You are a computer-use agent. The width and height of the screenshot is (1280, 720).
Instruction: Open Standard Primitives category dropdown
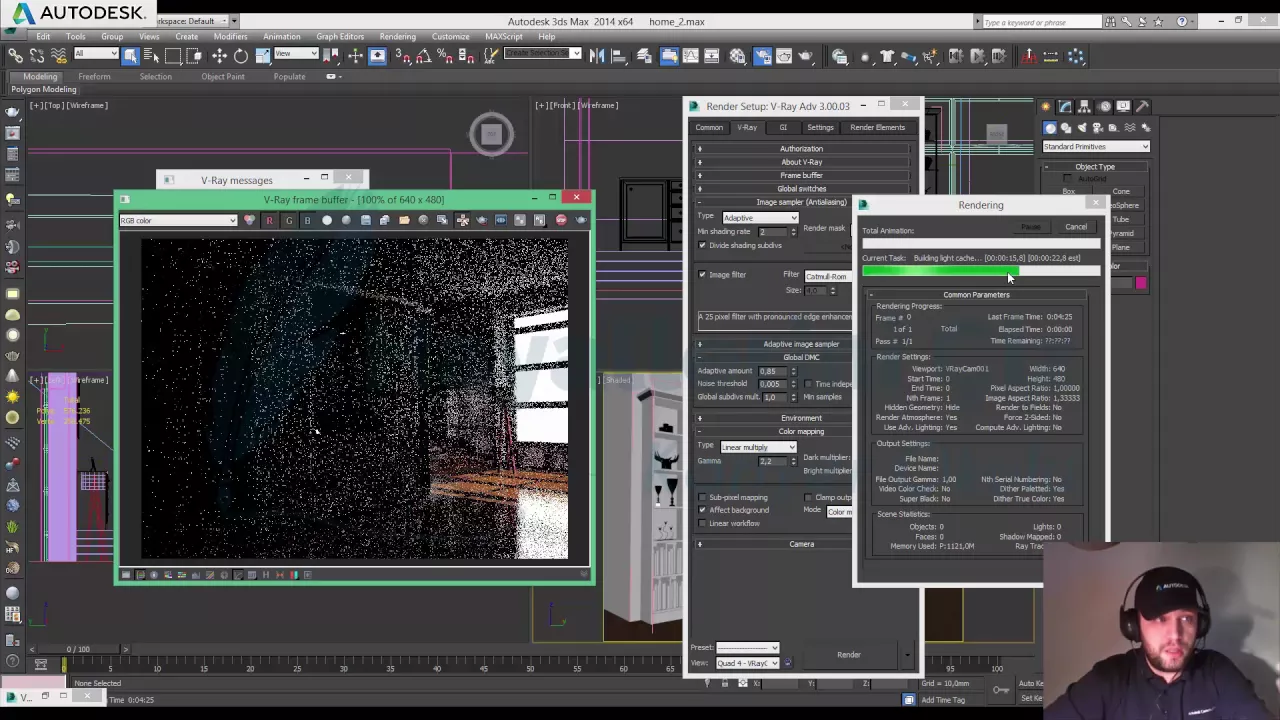[1095, 147]
